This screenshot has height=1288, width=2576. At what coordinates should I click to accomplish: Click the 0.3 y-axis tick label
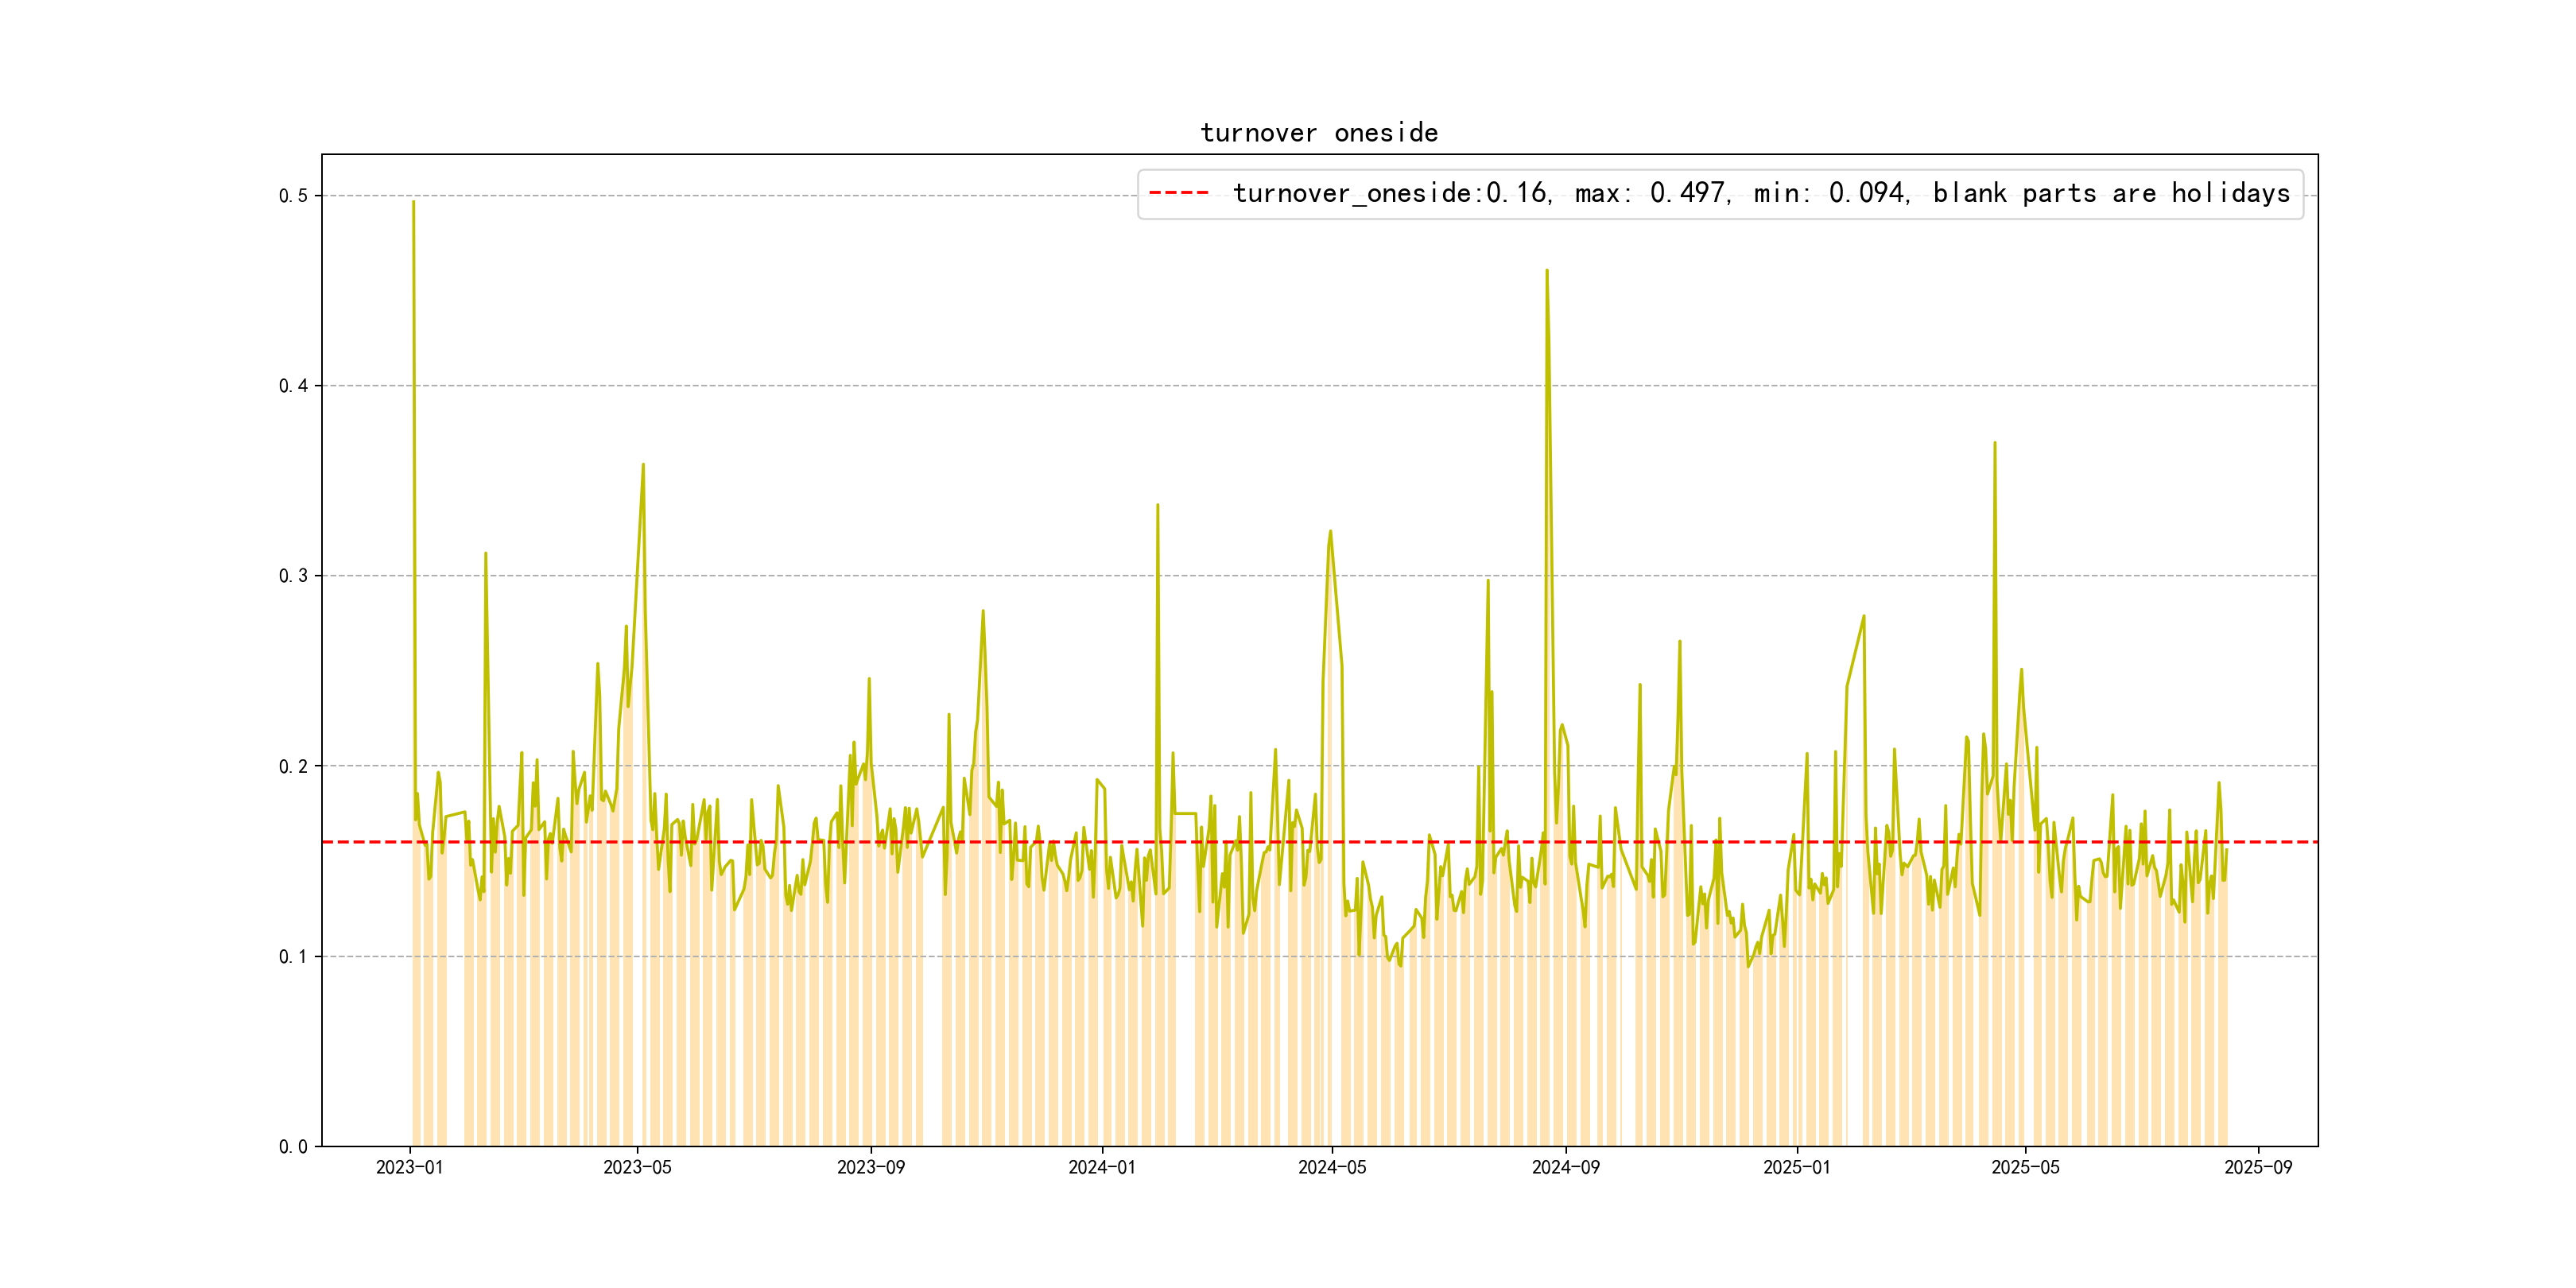(293, 576)
